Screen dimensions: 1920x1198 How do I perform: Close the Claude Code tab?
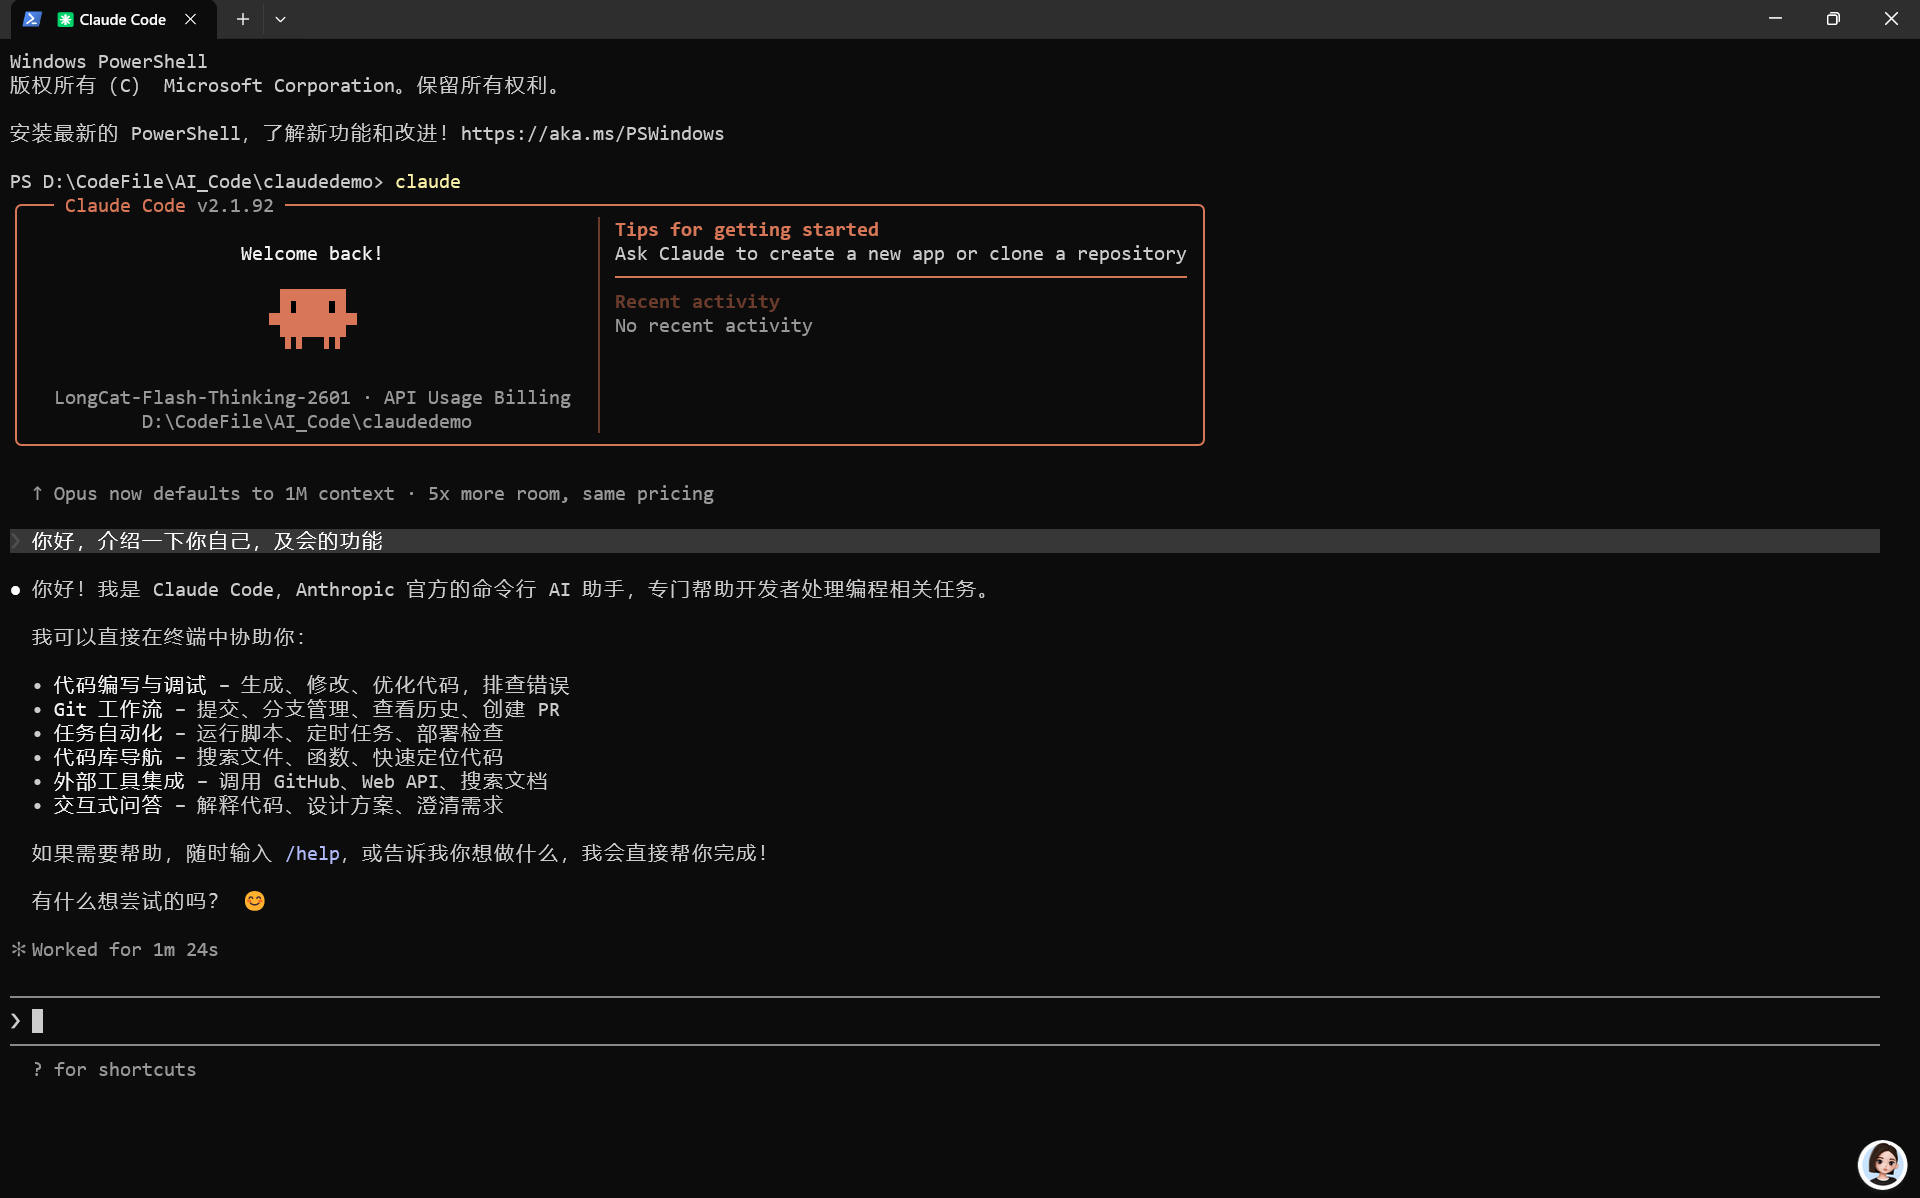tap(190, 19)
